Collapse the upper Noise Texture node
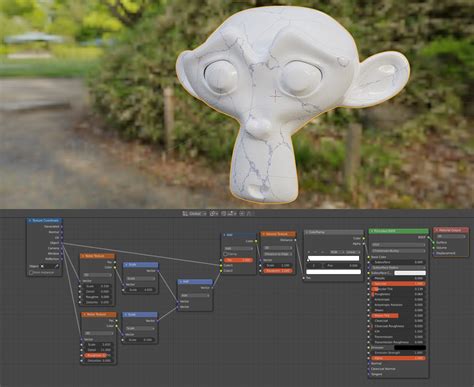474x387 pixels. point(84,256)
